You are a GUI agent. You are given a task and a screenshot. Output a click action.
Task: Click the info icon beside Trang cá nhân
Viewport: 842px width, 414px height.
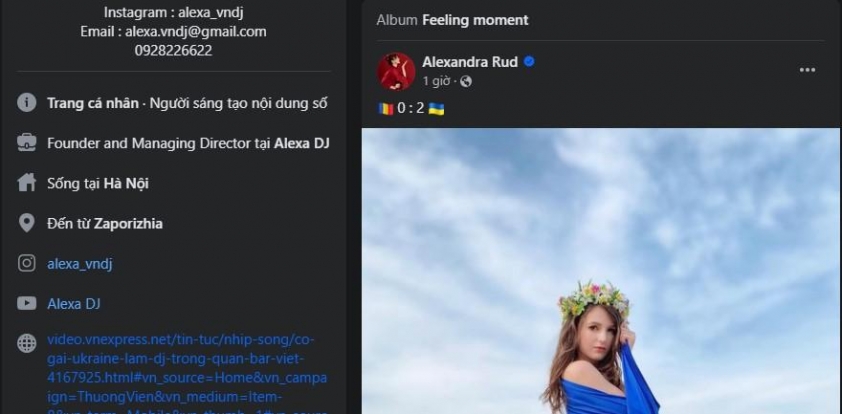pyautogui.click(x=27, y=103)
